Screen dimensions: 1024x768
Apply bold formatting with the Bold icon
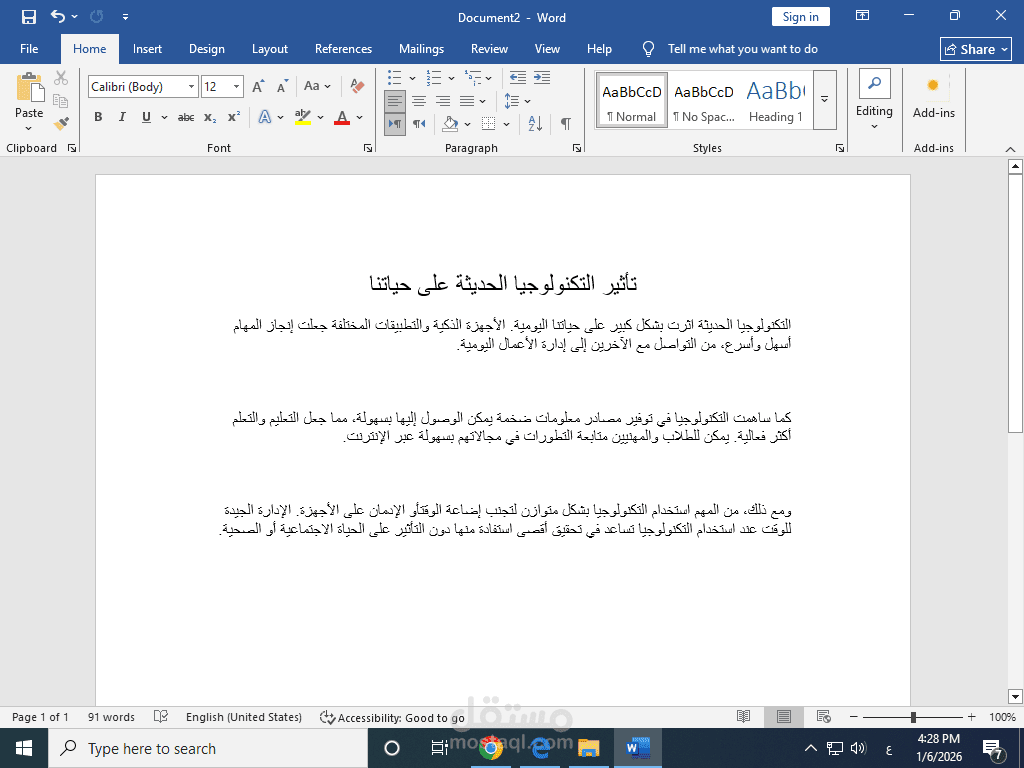tap(97, 117)
